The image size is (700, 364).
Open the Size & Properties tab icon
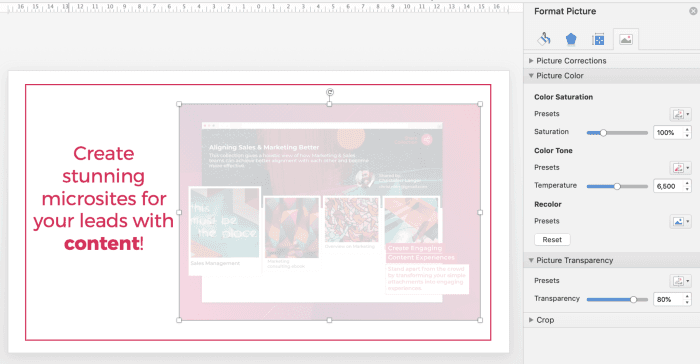(x=598, y=40)
